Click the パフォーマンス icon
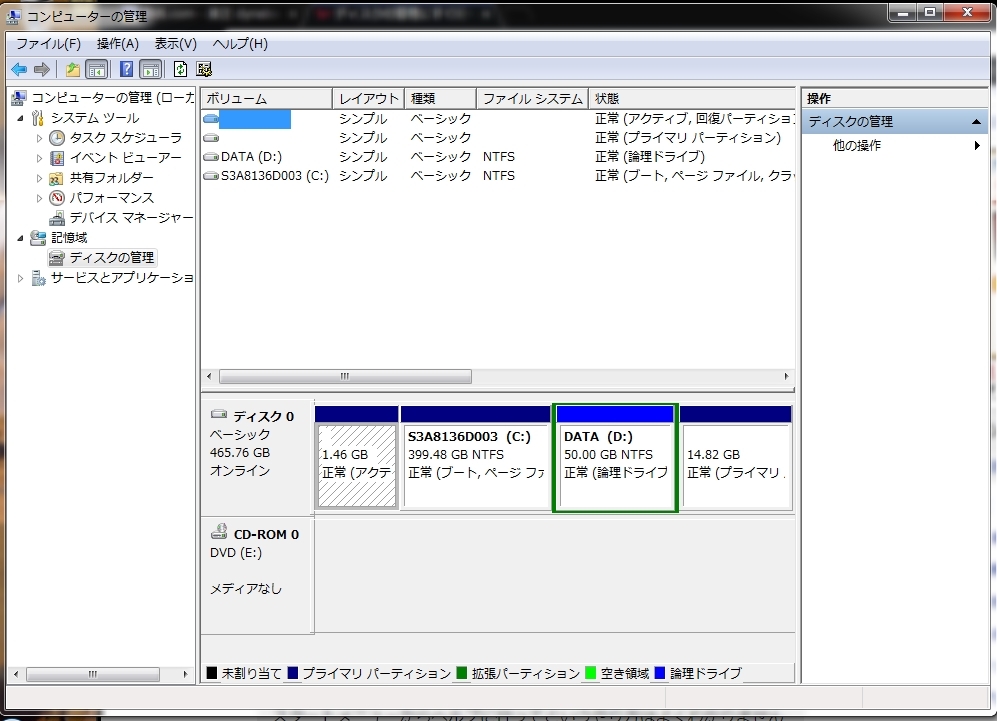This screenshot has height=721, width=997. pyautogui.click(x=57, y=198)
